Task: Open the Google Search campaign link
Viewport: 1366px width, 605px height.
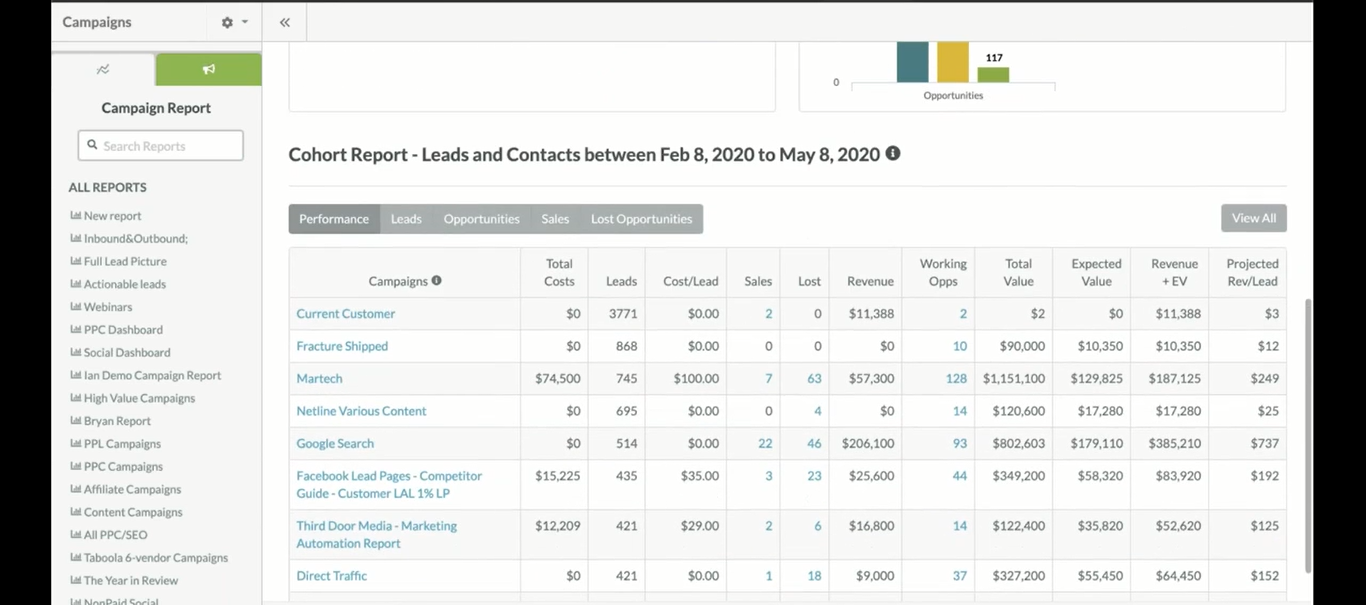Action: (x=335, y=443)
